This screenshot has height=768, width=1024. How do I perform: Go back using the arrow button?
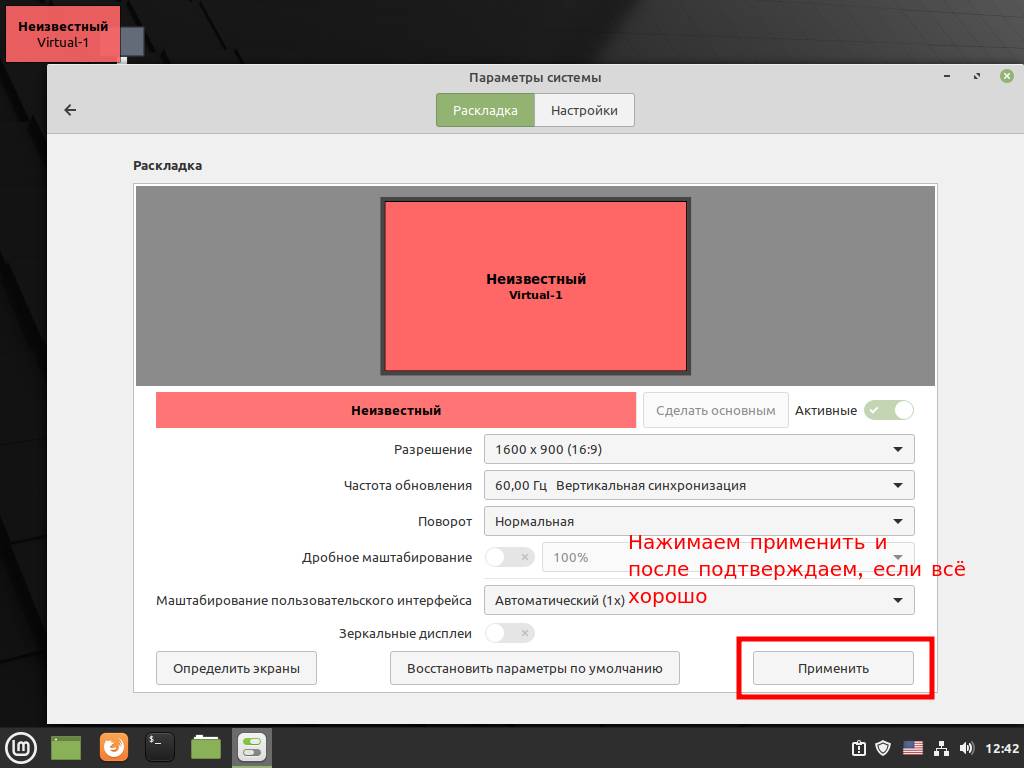pos(70,110)
